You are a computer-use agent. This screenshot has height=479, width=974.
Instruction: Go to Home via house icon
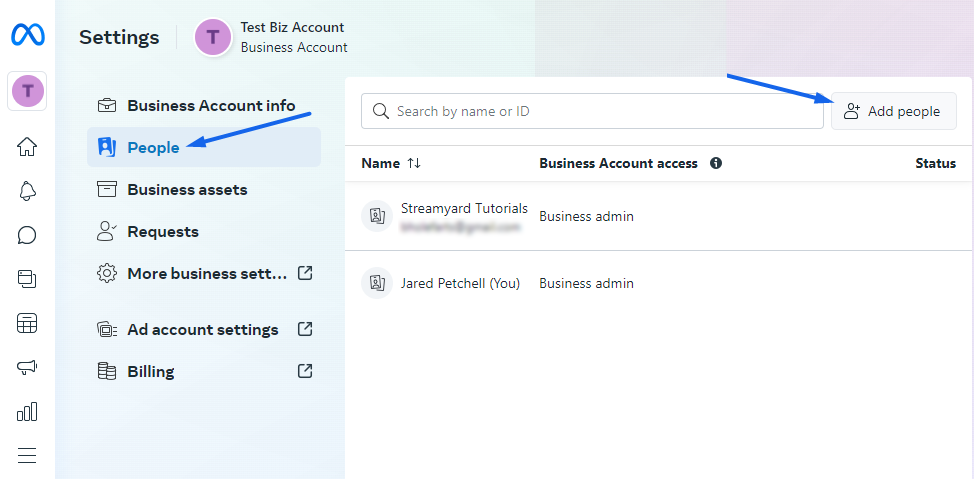tap(27, 147)
